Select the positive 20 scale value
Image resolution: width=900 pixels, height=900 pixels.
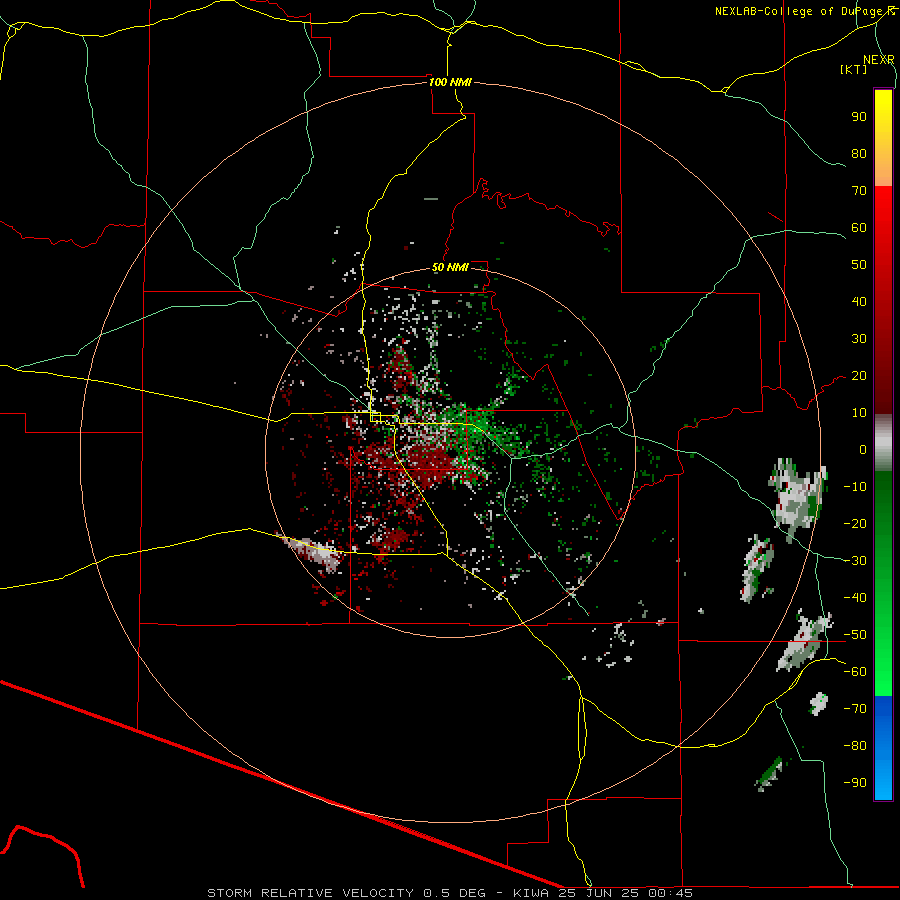[859, 376]
